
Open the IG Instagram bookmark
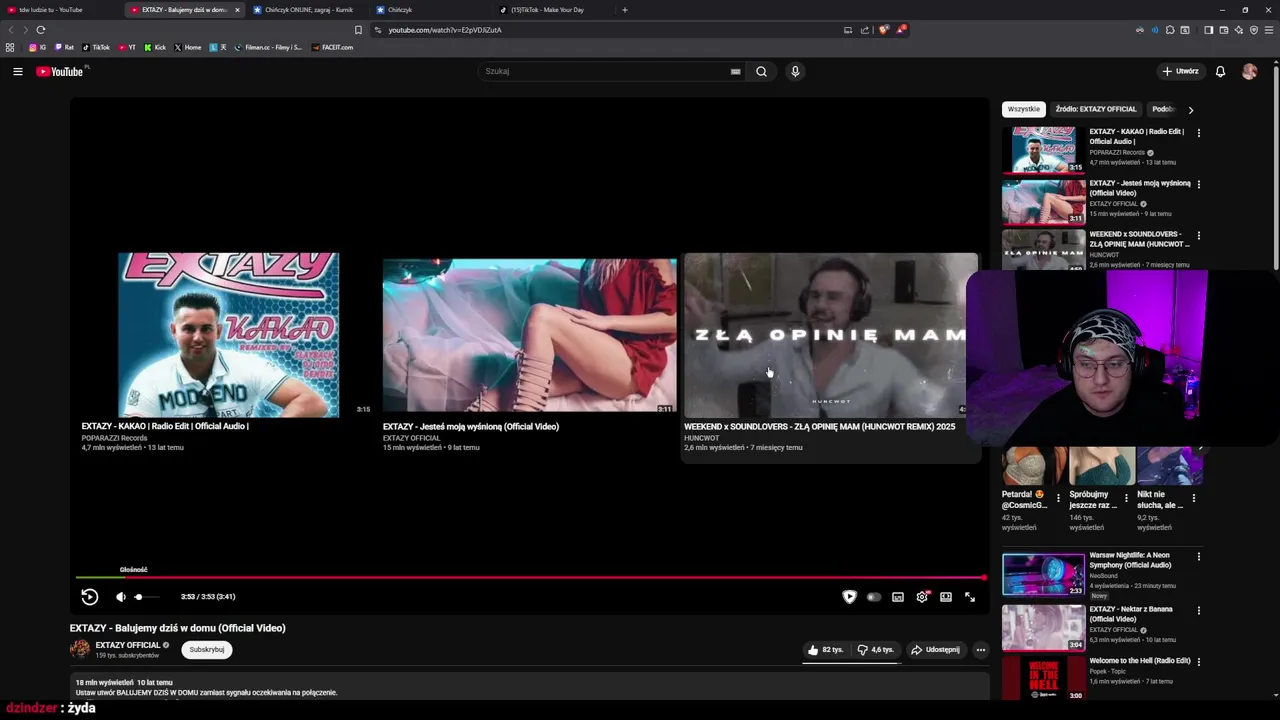[37, 47]
